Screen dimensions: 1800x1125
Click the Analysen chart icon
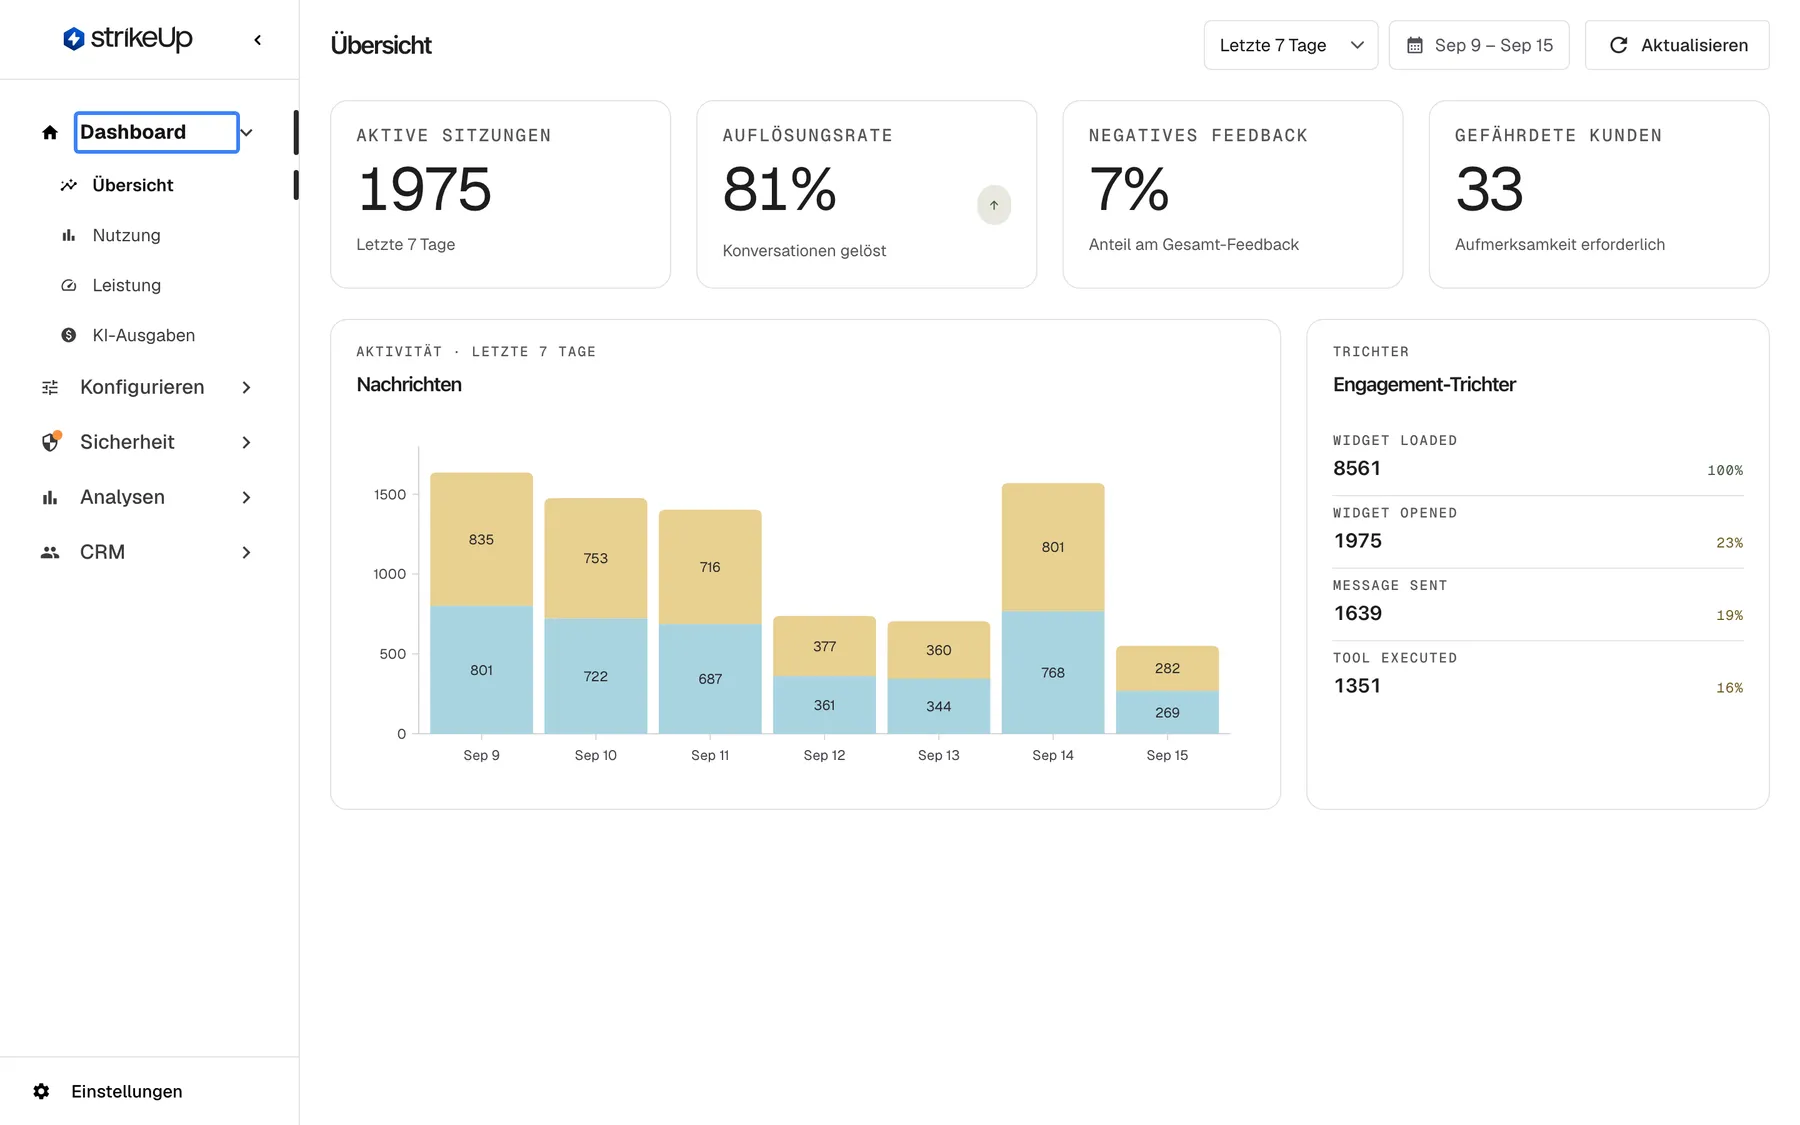[50, 497]
